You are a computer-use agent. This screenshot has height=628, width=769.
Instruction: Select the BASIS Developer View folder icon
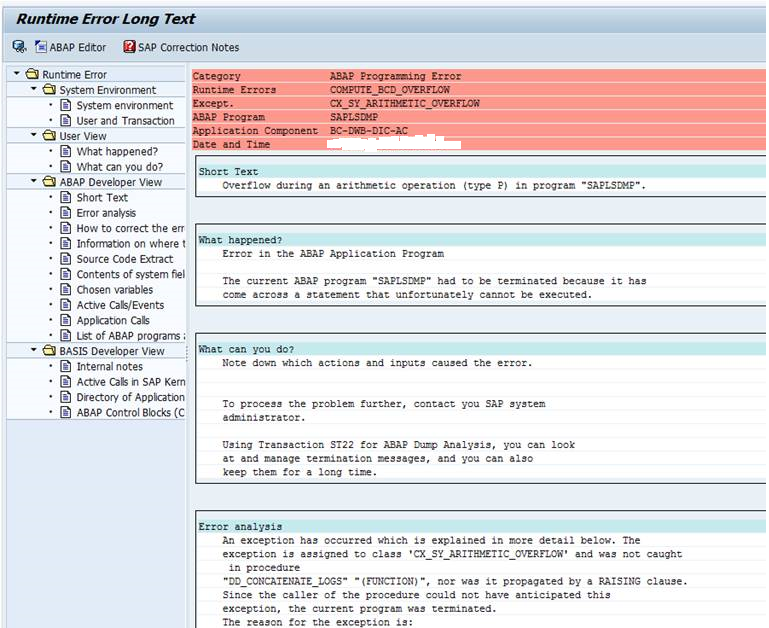point(50,350)
